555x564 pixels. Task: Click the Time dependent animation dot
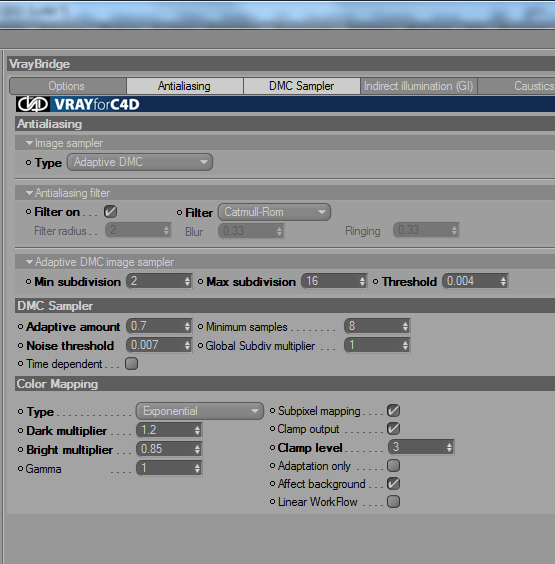tap(21, 364)
